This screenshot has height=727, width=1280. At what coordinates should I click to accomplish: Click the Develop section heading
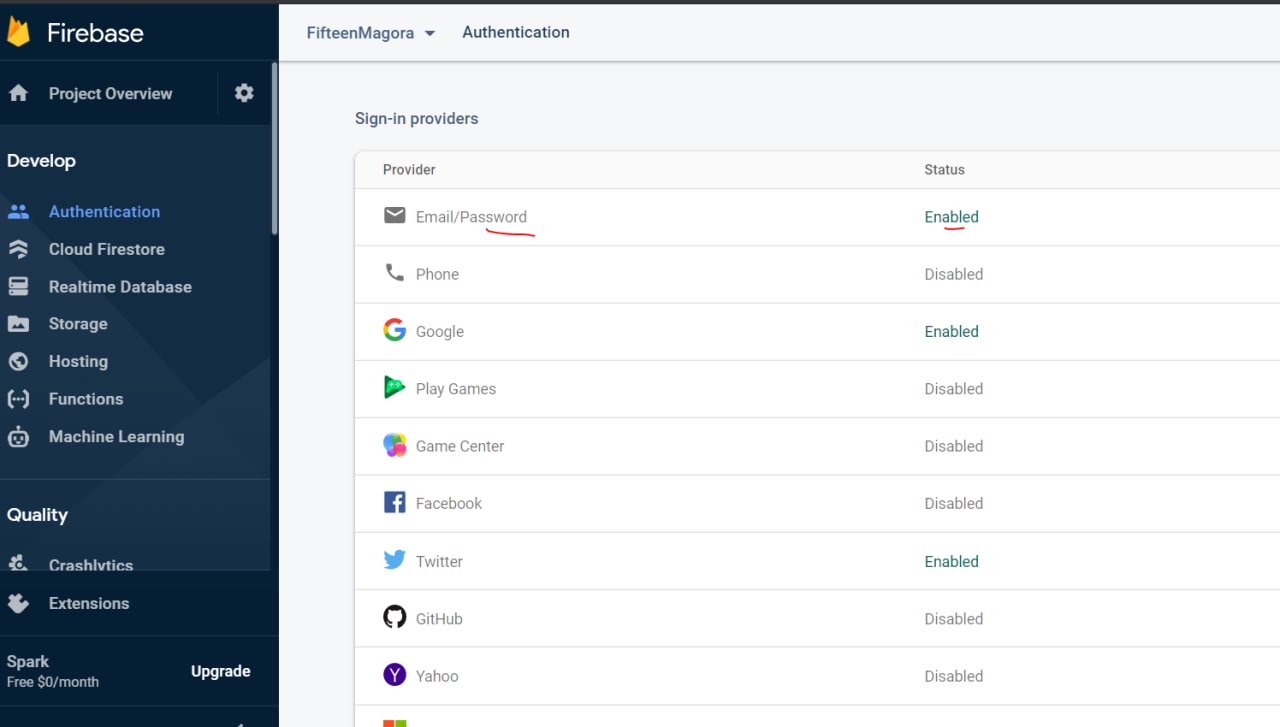(41, 161)
